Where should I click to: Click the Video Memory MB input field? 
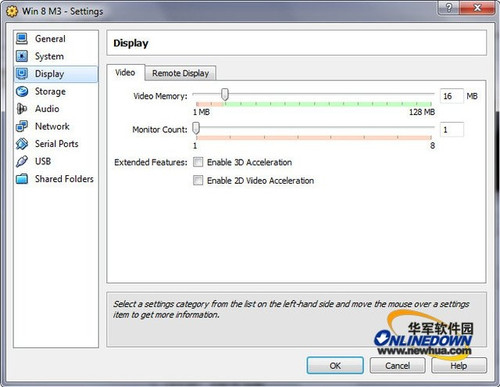452,96
